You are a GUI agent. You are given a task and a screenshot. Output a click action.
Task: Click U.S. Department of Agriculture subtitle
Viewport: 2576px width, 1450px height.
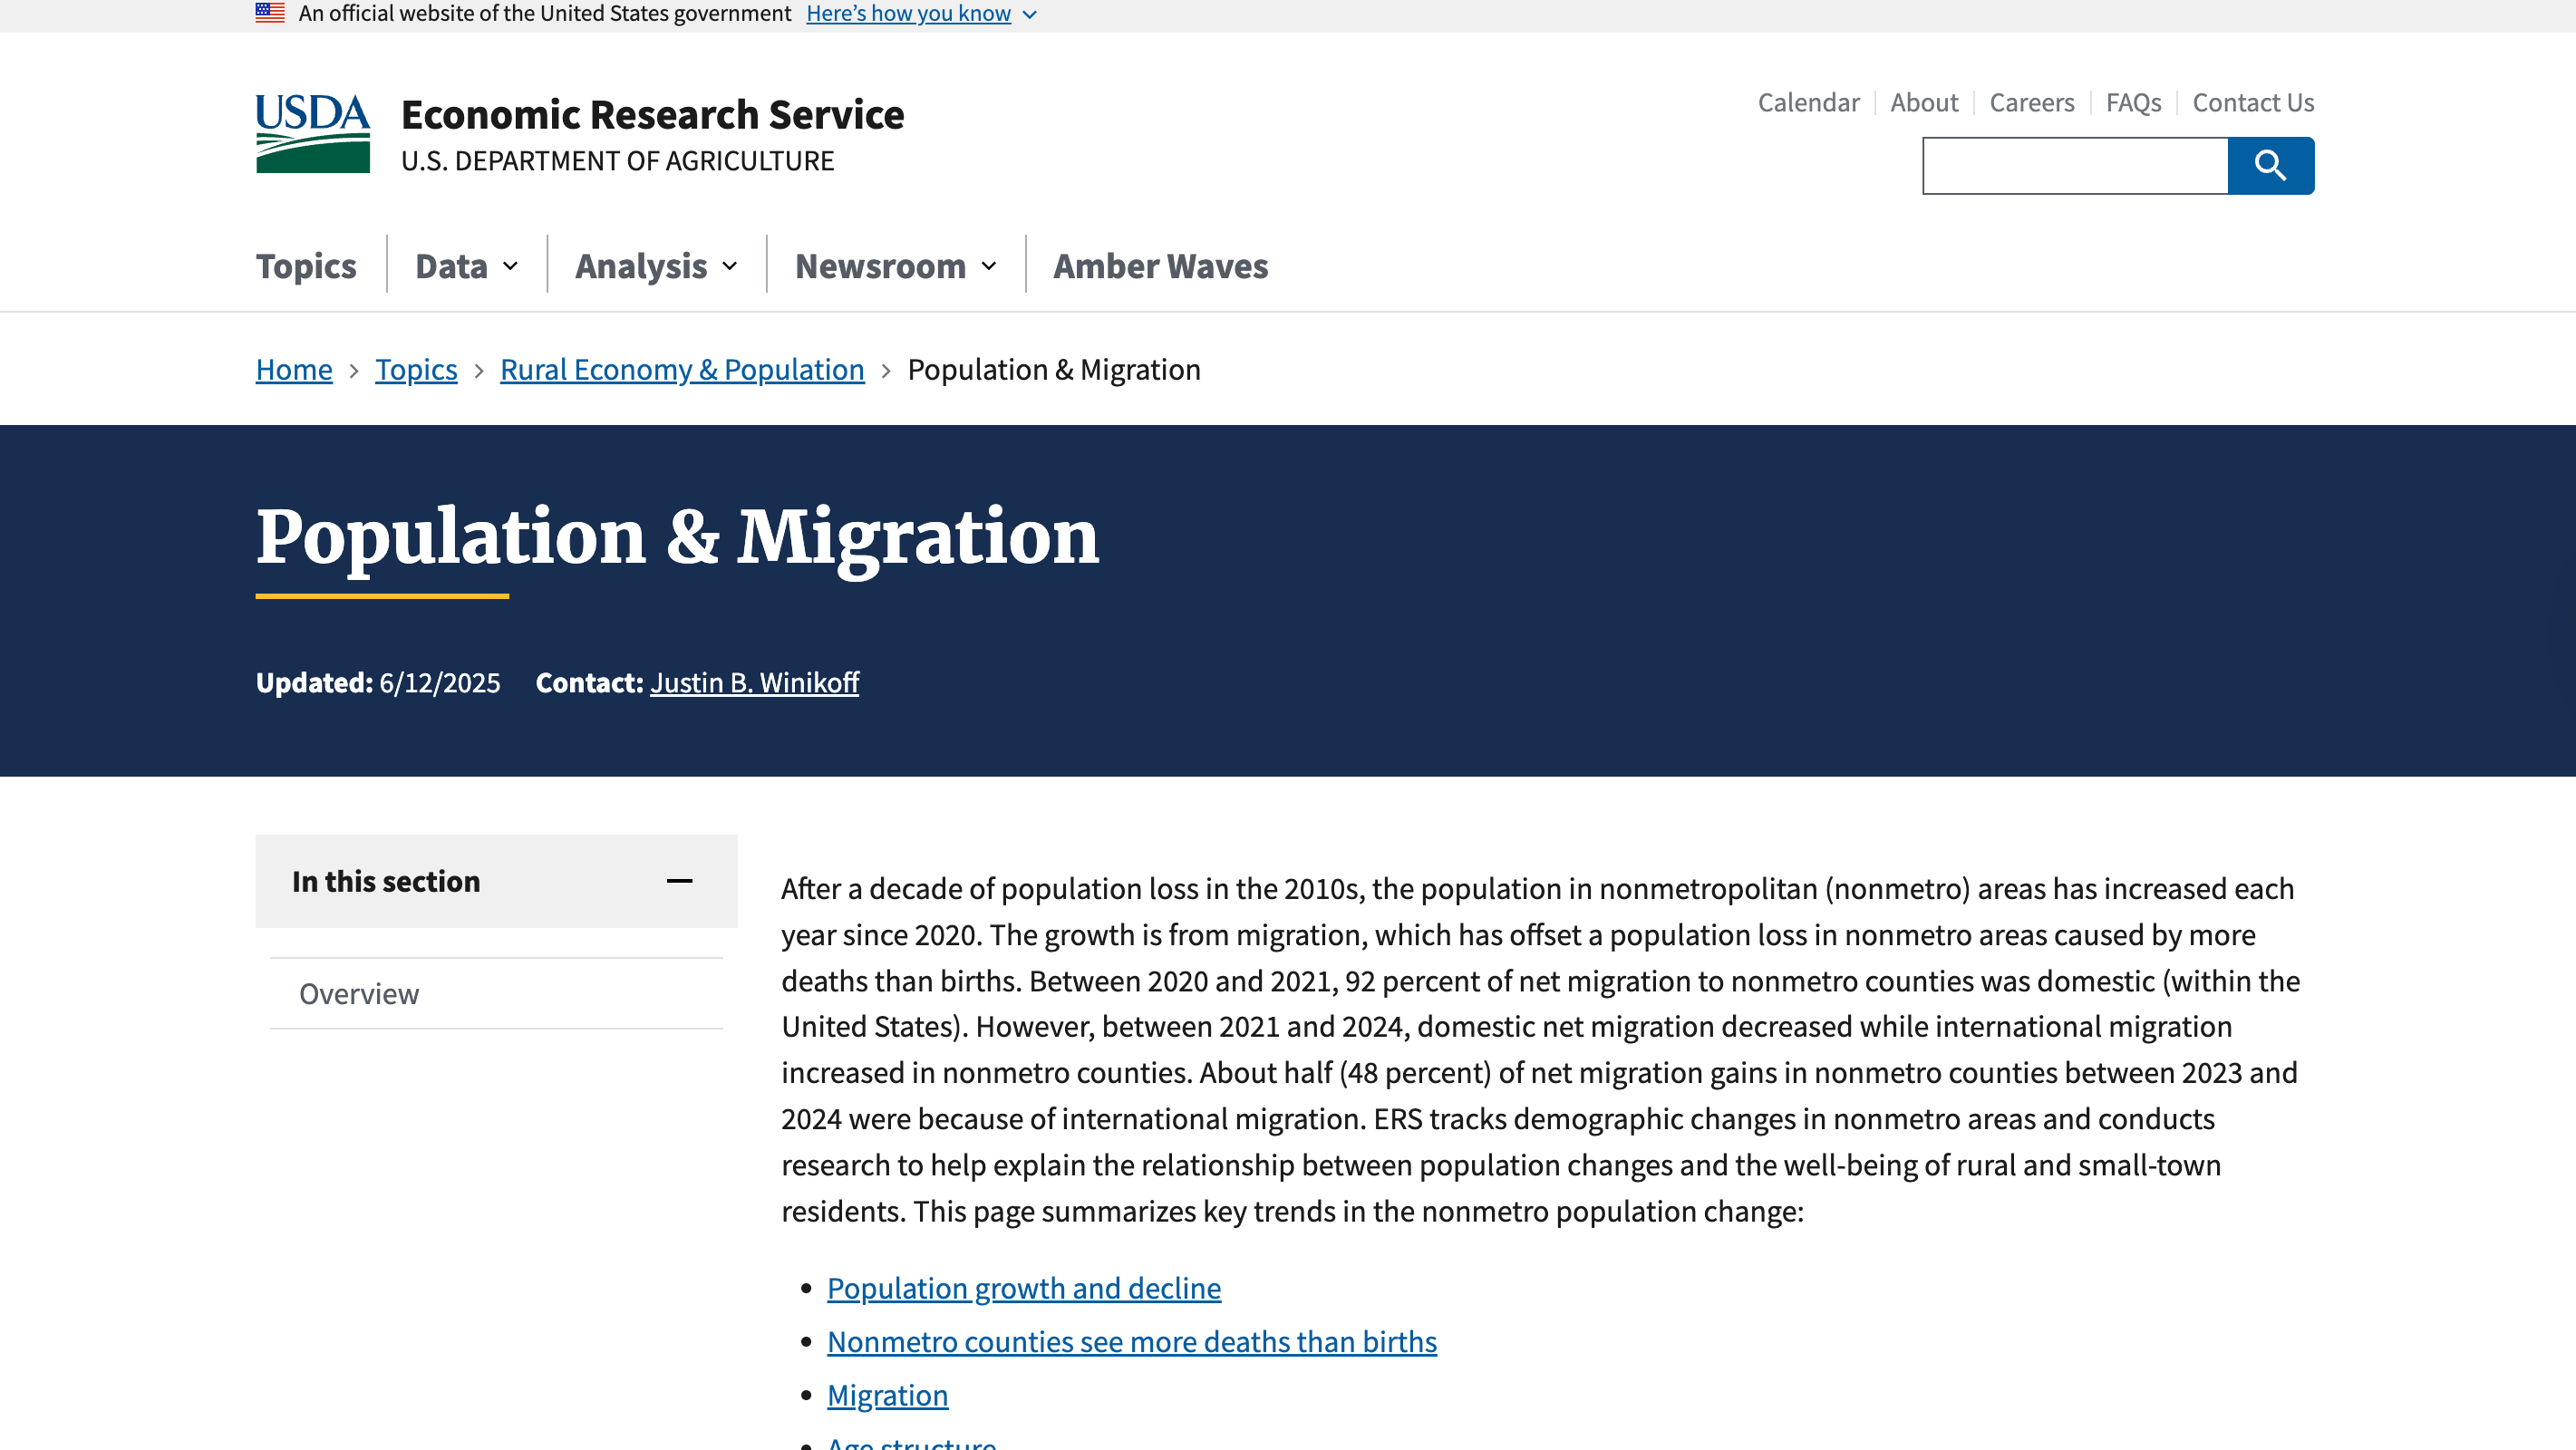point(617,161)
